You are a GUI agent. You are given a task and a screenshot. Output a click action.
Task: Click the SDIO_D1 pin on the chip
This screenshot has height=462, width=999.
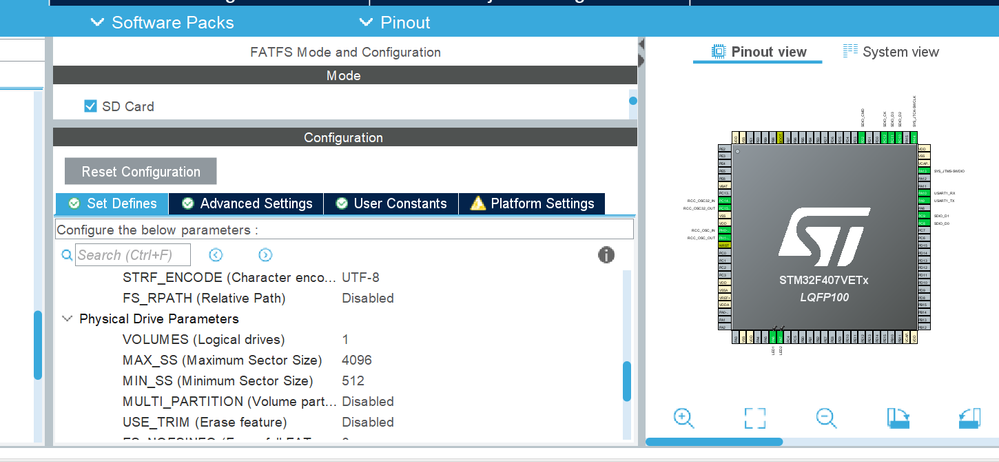(x=924, y=215)
